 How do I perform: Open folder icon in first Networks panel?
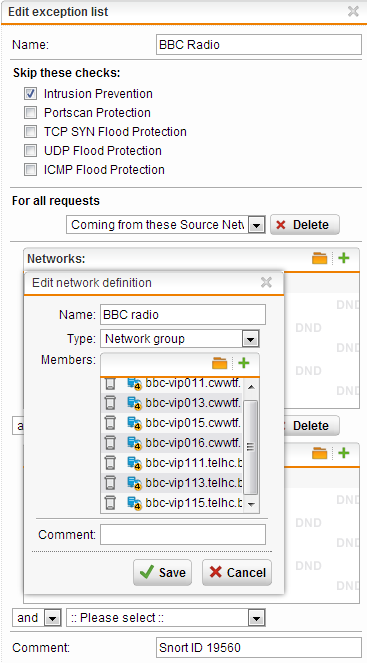(x=320, y=258)
